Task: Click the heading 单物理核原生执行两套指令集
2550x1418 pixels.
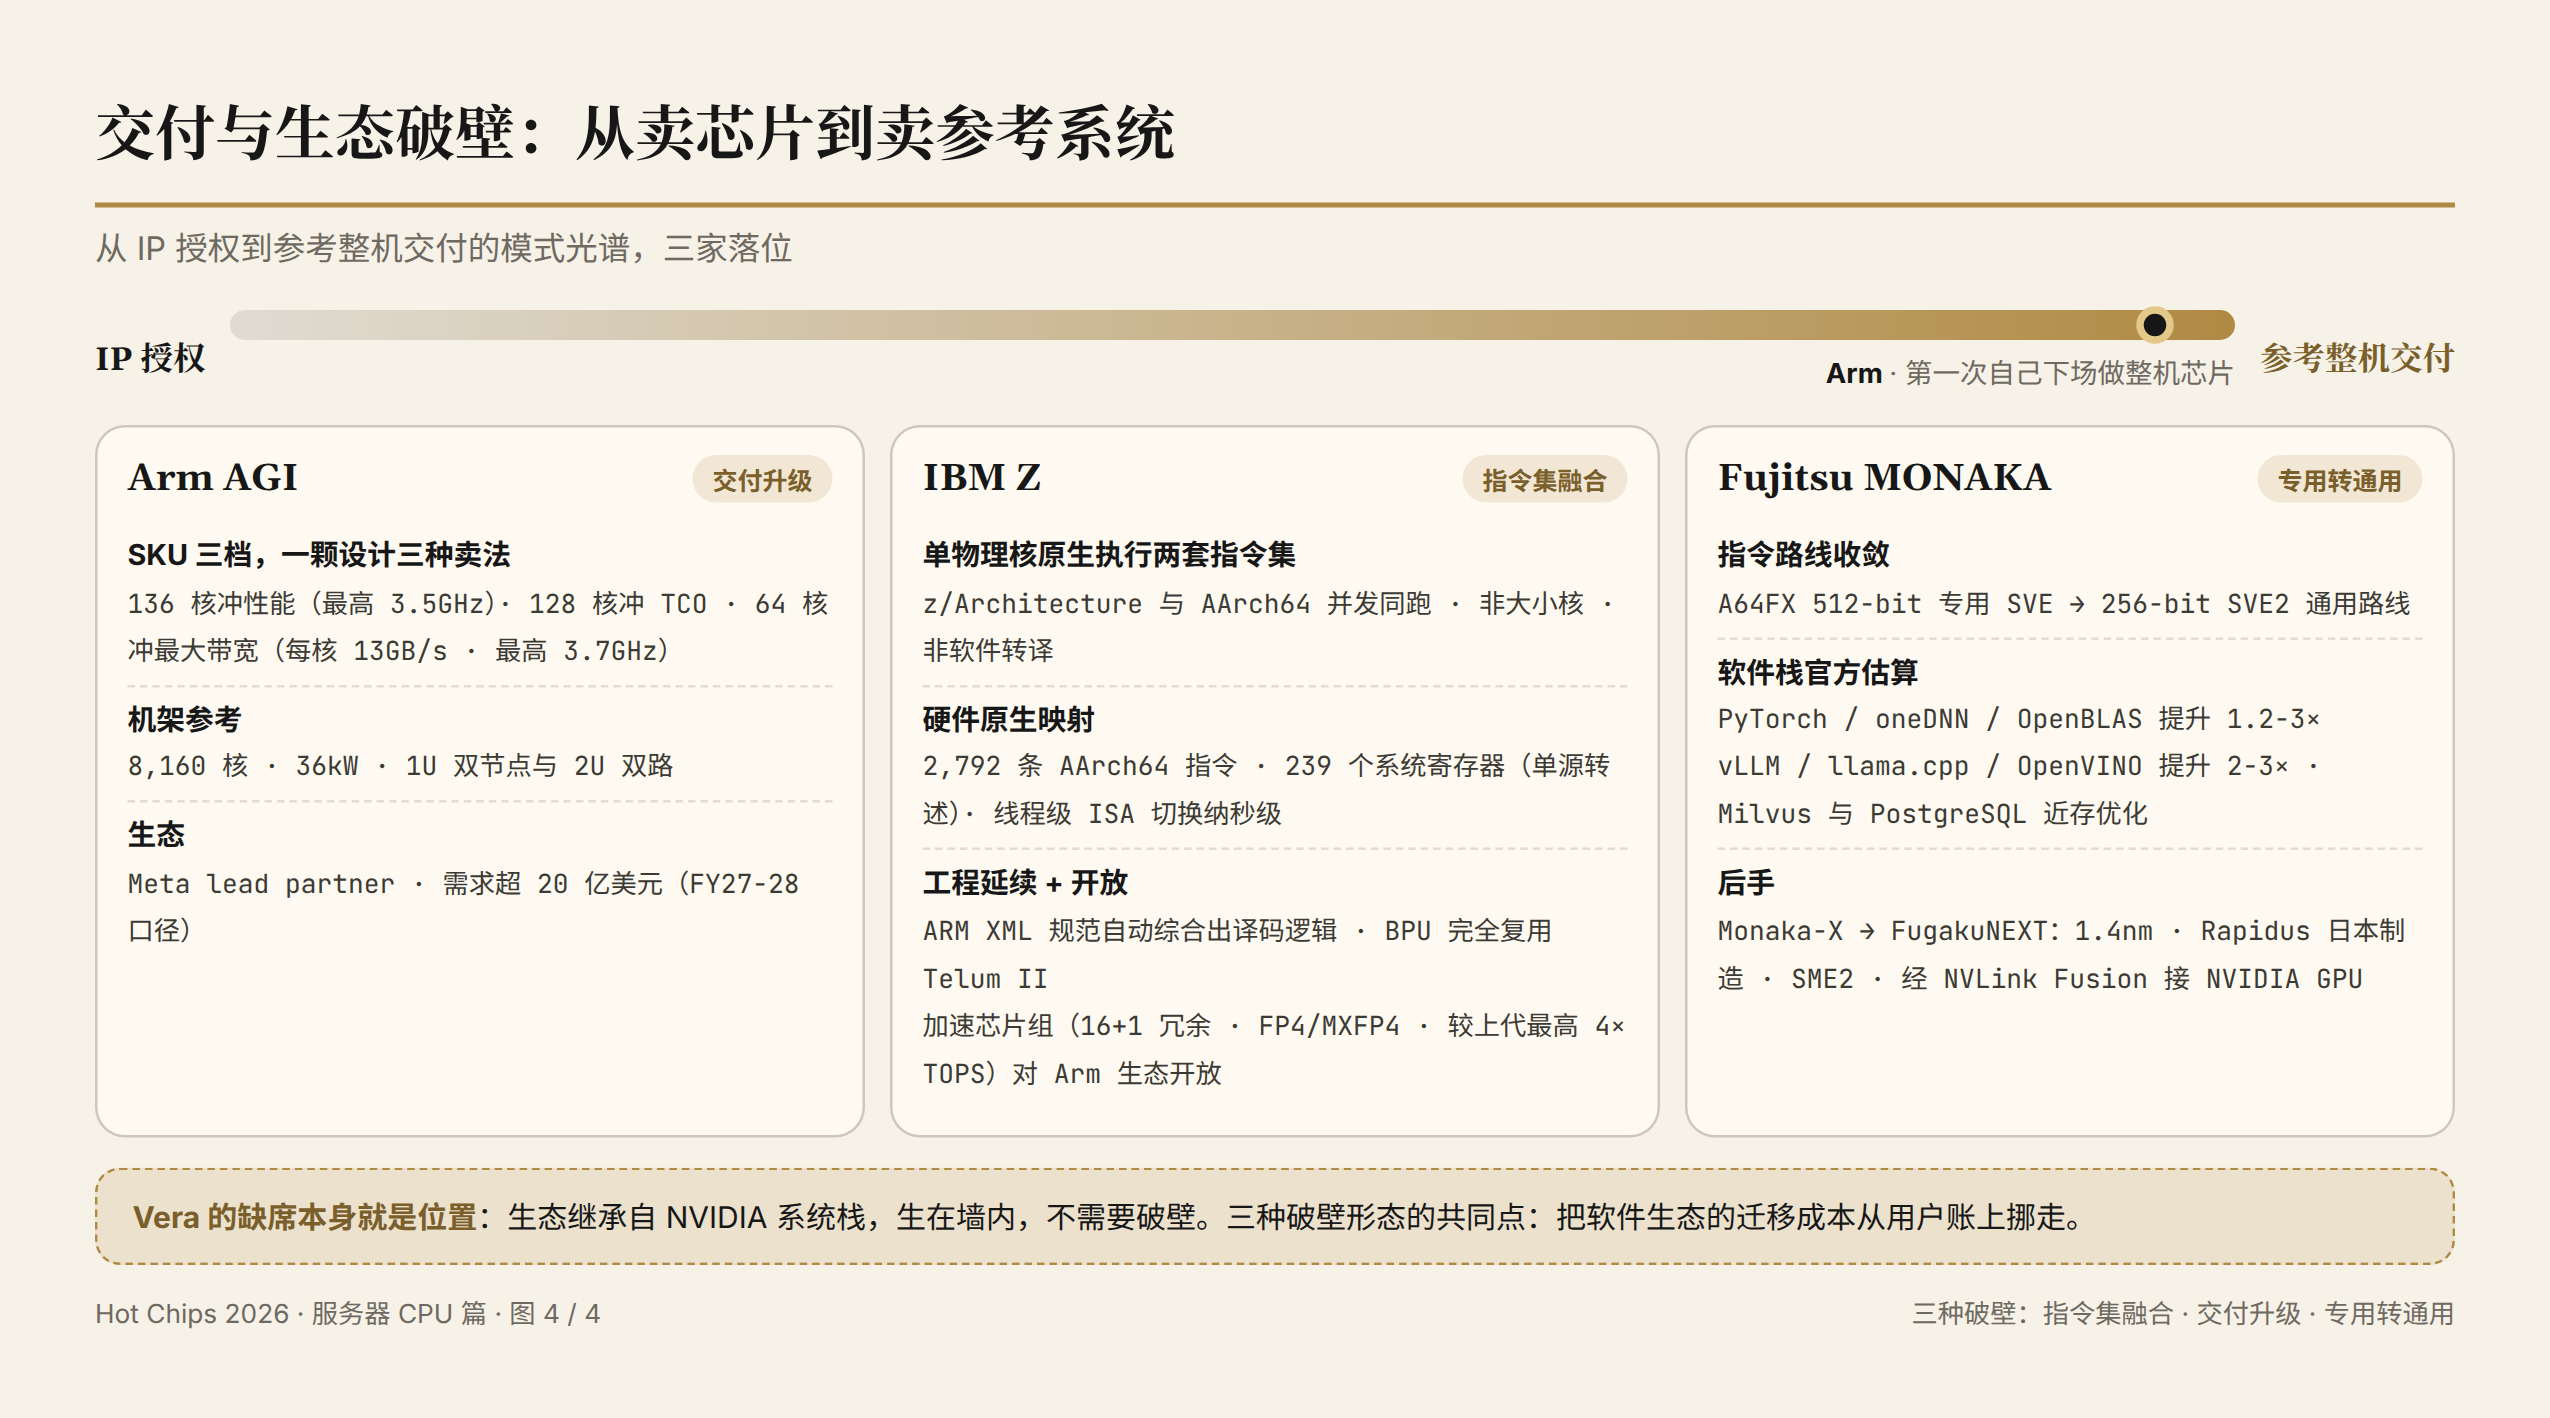Action: (1109, 555)
